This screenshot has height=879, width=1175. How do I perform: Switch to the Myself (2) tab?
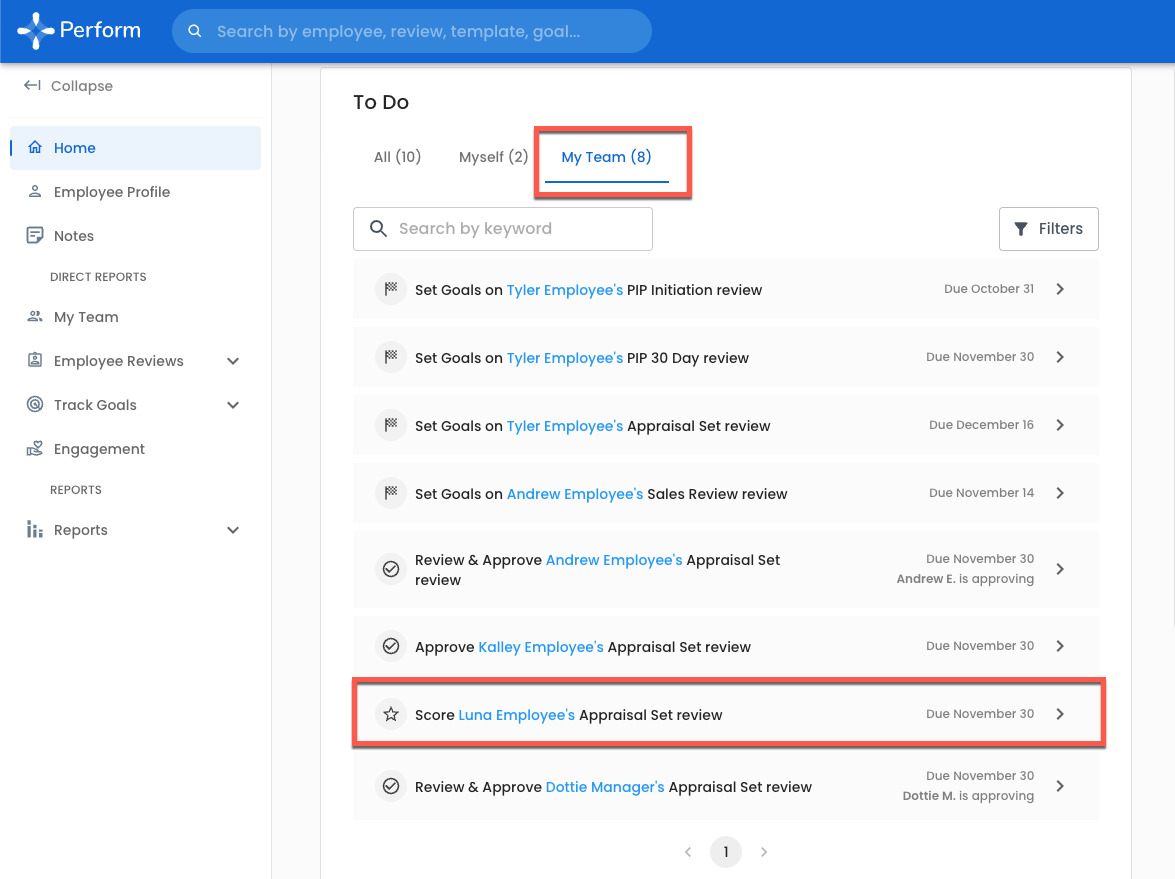[493, 157]
